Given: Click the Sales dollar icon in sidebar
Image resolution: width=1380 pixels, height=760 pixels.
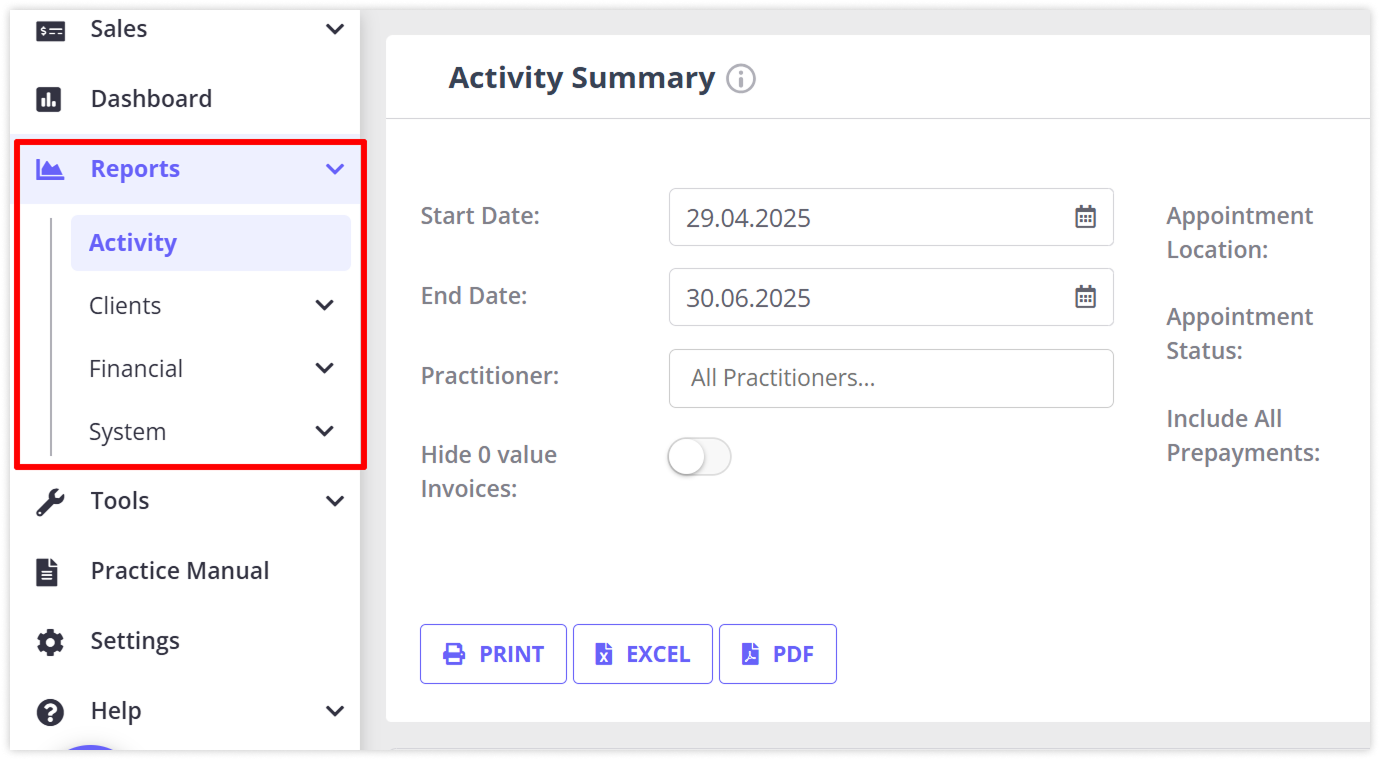Looking at the screenshot, I should point(50,31).
